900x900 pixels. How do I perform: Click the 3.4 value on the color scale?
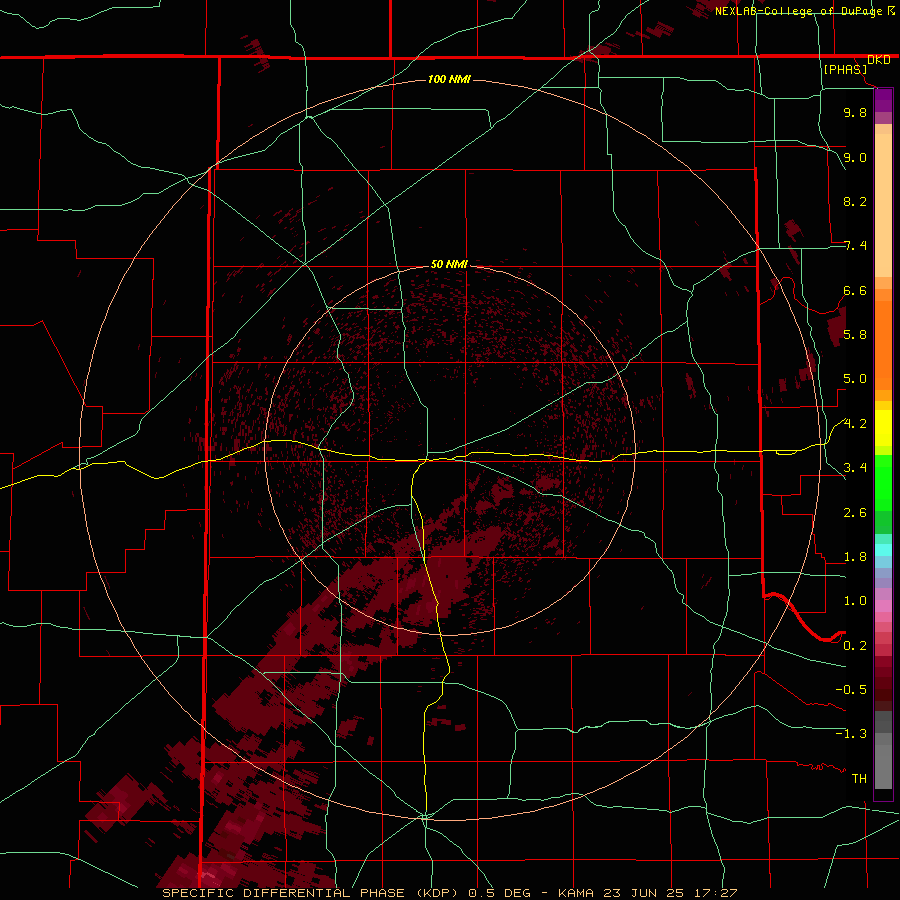(x=855, y=468)
